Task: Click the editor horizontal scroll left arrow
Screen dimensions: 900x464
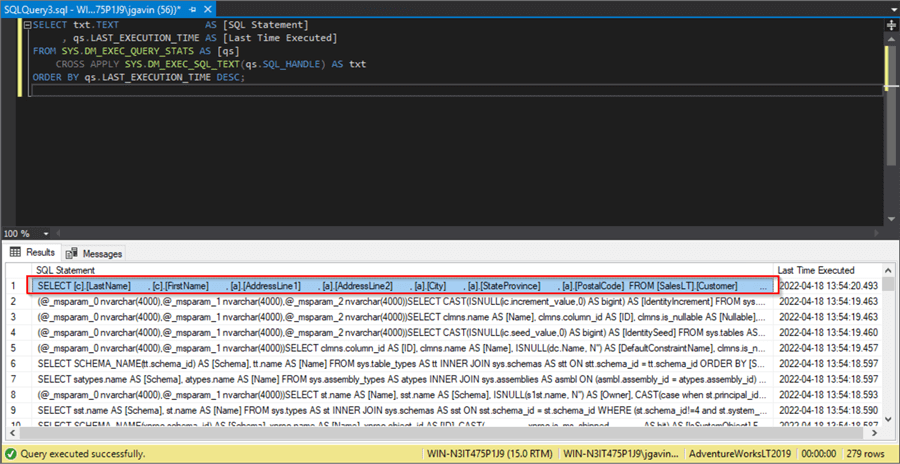Action: coord(56,234)
